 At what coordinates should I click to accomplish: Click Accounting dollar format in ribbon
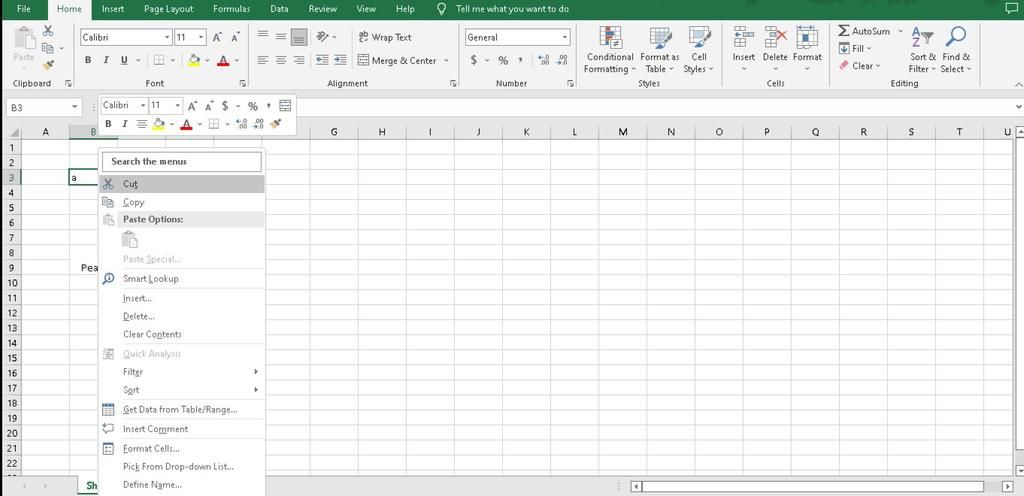(x=474, y=60)
